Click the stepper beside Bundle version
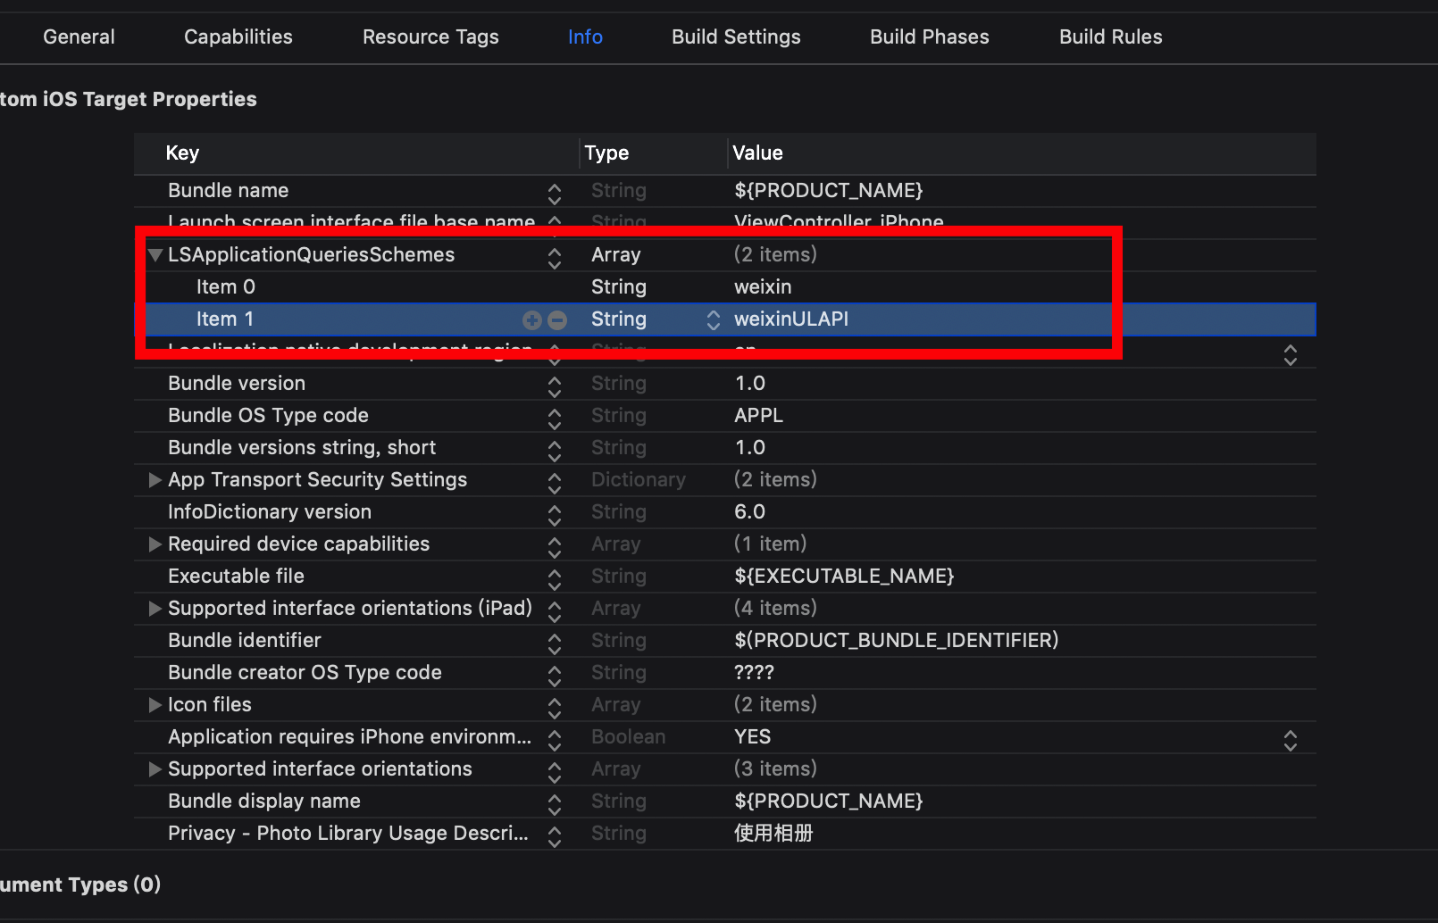Viewport: 1438px width, 923px height. coord(554,383)
